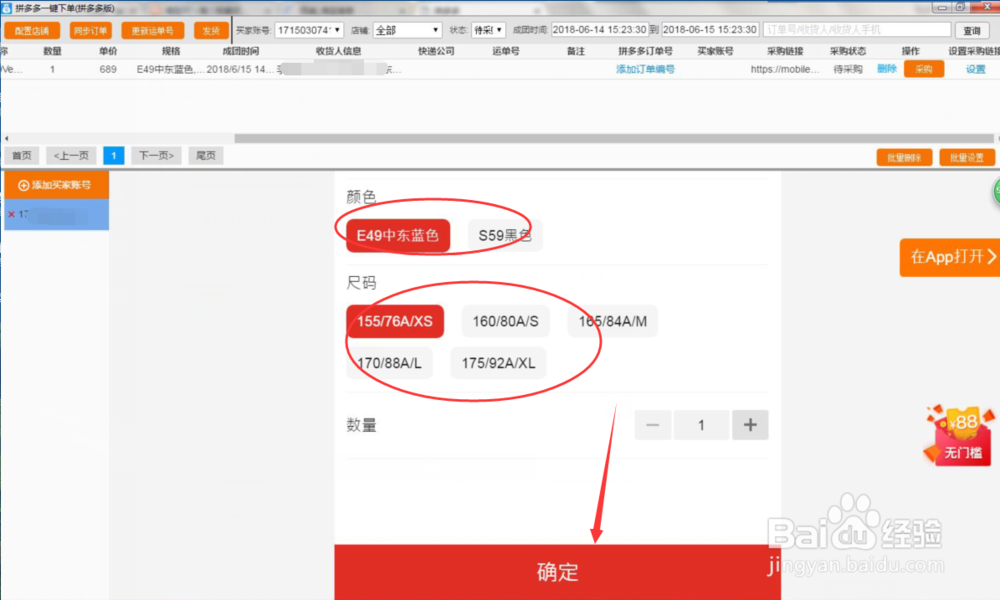Click the 发货 button
1000x600 pixels.
point(211,30)
